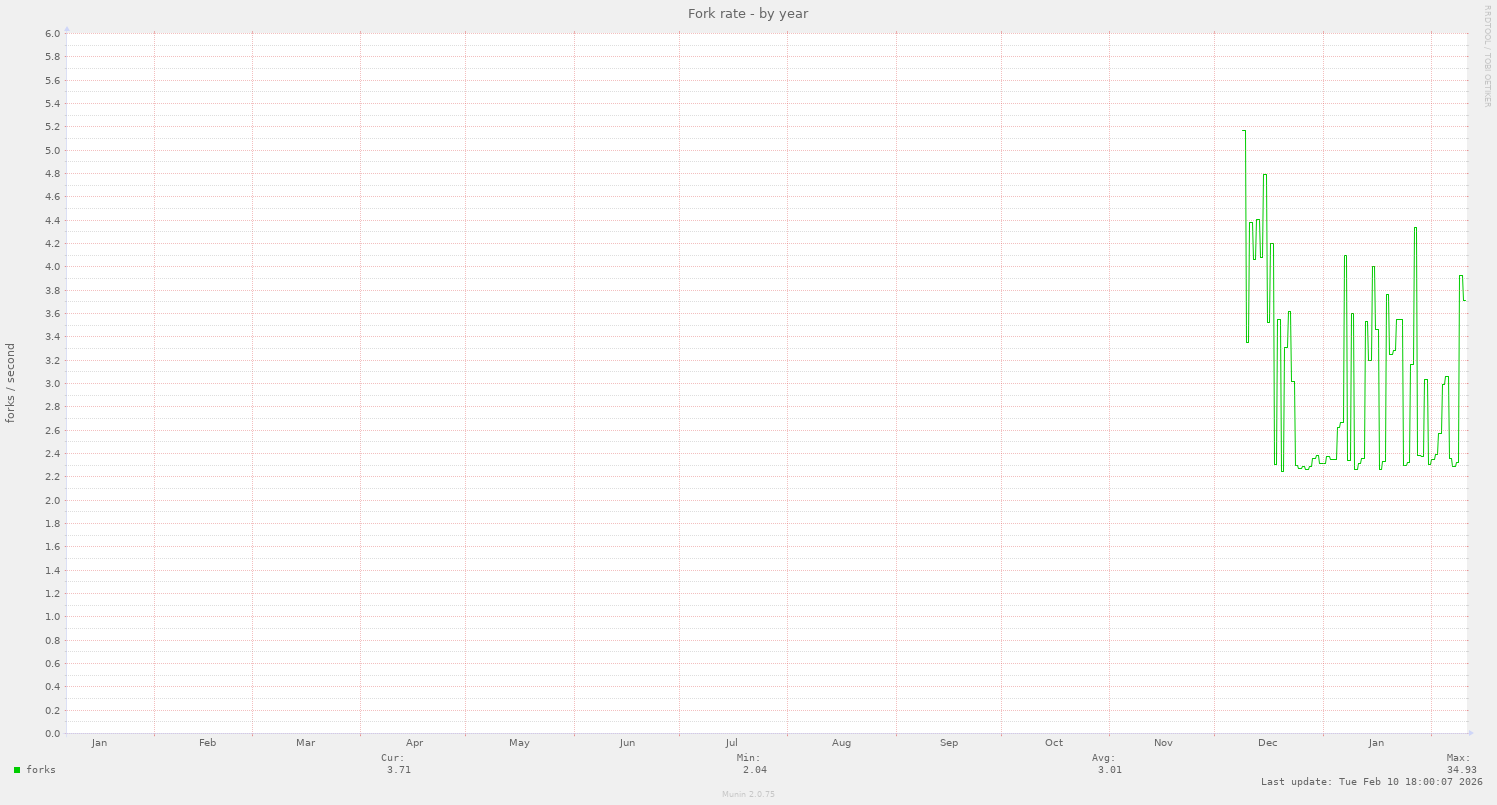Image resolution: width=1497 pixels, height=805 pixels.
Task: Click the 6.0 tick on y-axis
Action: coord(53,34)
